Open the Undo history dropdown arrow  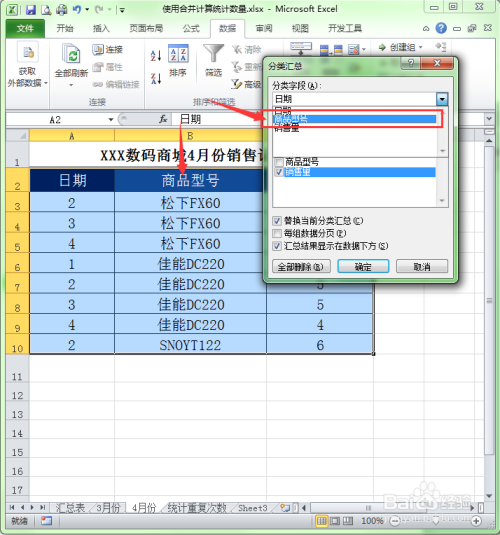point(87,10)
